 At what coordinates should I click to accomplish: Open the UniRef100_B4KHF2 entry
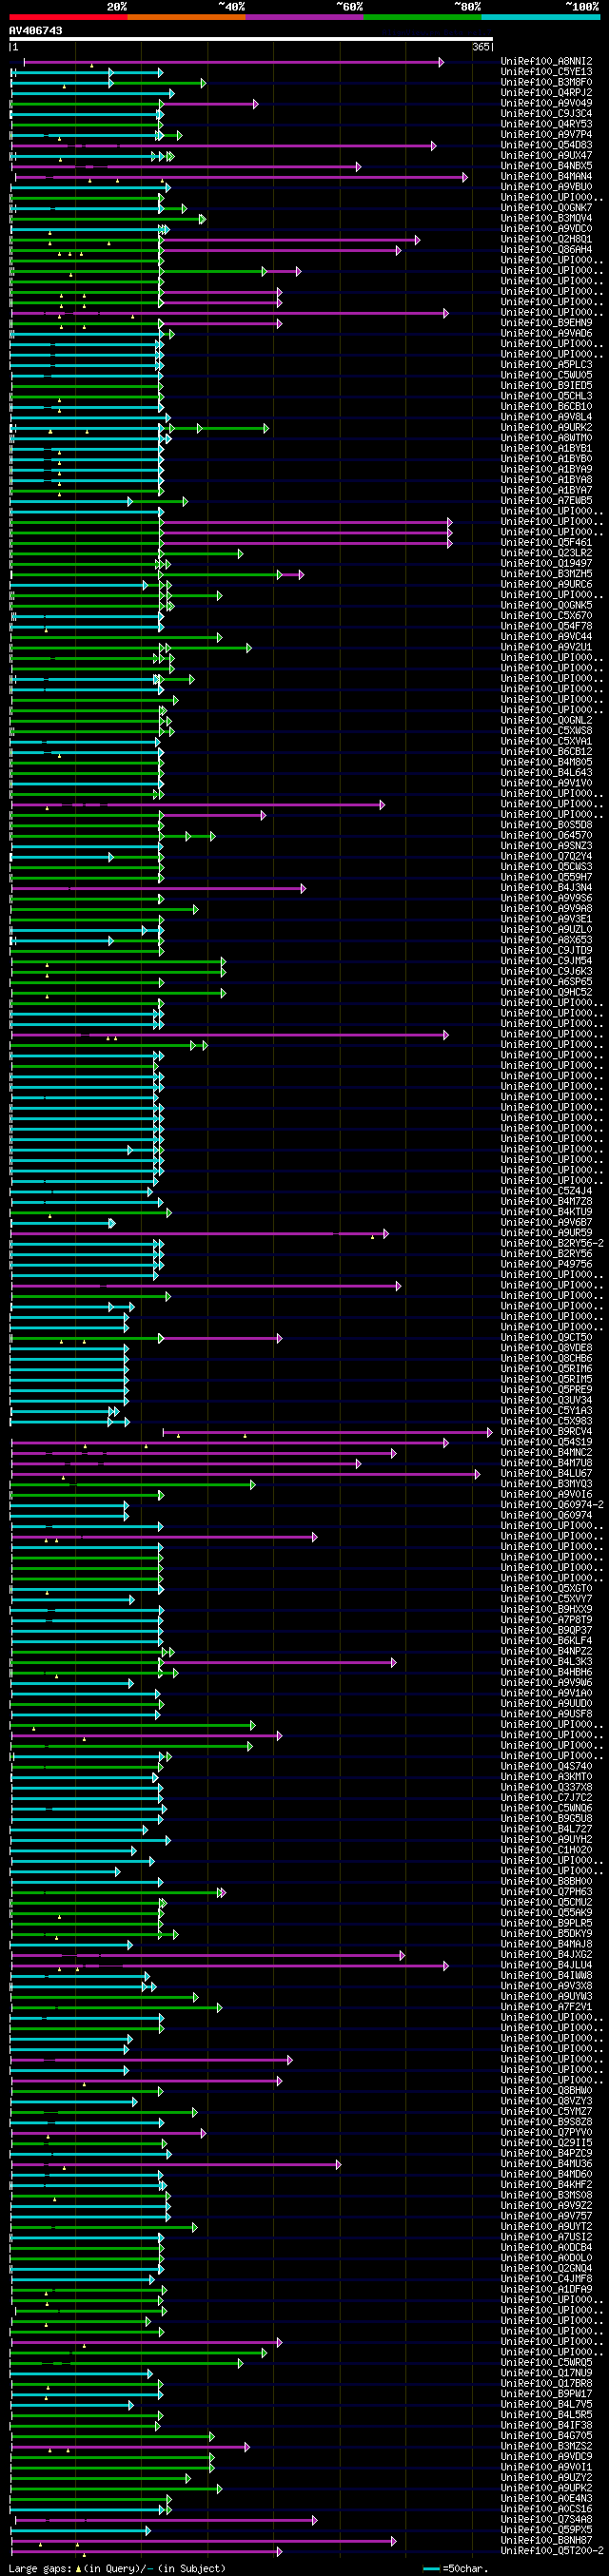[x=546, y=2185]
